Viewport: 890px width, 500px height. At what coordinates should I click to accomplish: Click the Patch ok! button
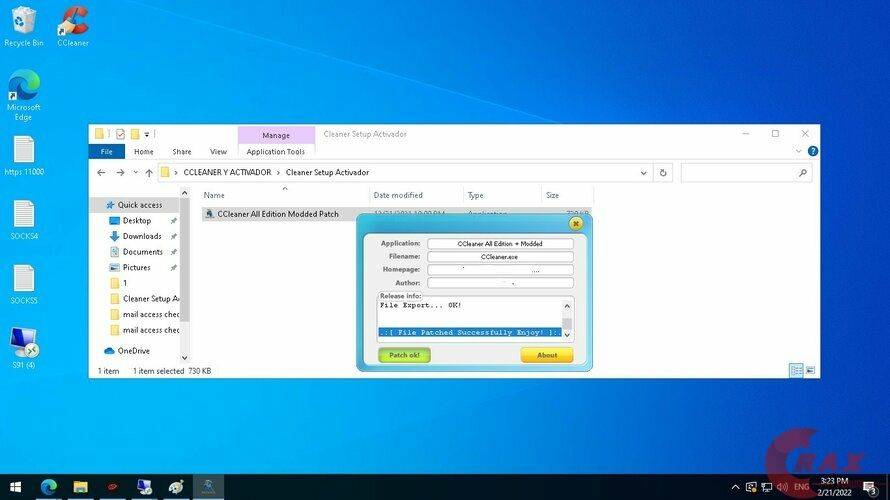pos(405,355)
